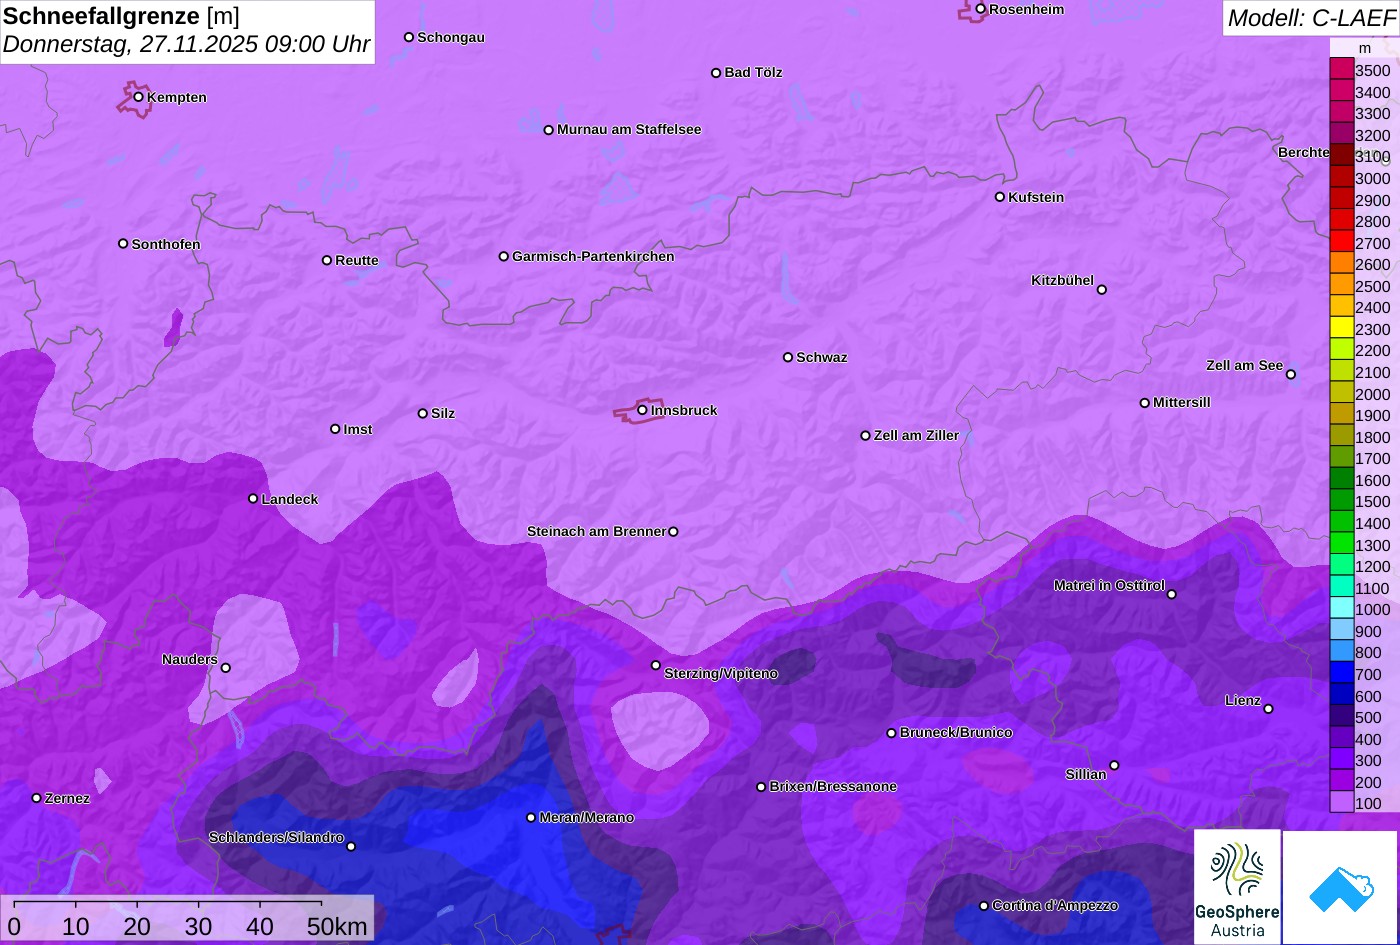Click the 3500 m legend color swatch
1400x945 pixels.
tap(1341, 69)
